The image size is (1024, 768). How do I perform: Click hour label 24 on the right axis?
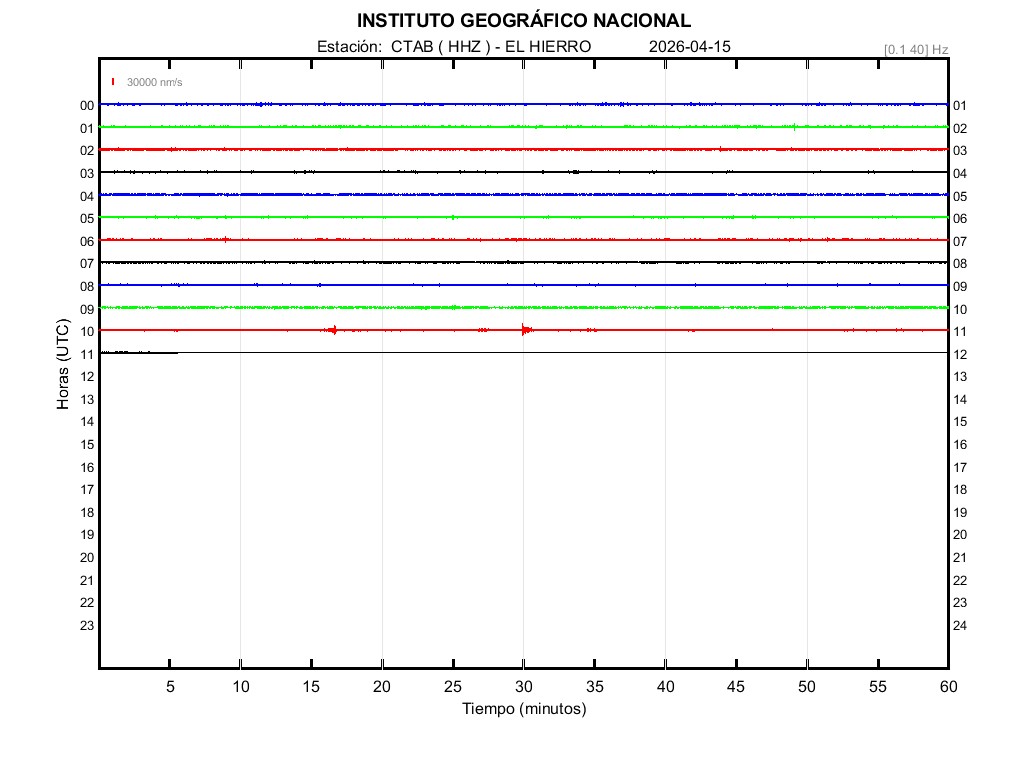click(960, 626)
